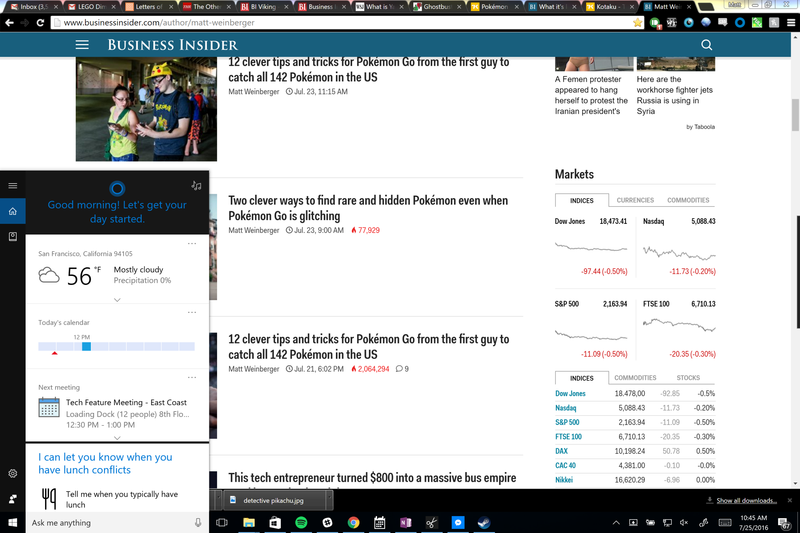Select the Currencies tab in Markets
The height and width of the screenshot is (533, 800).
[x=635, y=200]
